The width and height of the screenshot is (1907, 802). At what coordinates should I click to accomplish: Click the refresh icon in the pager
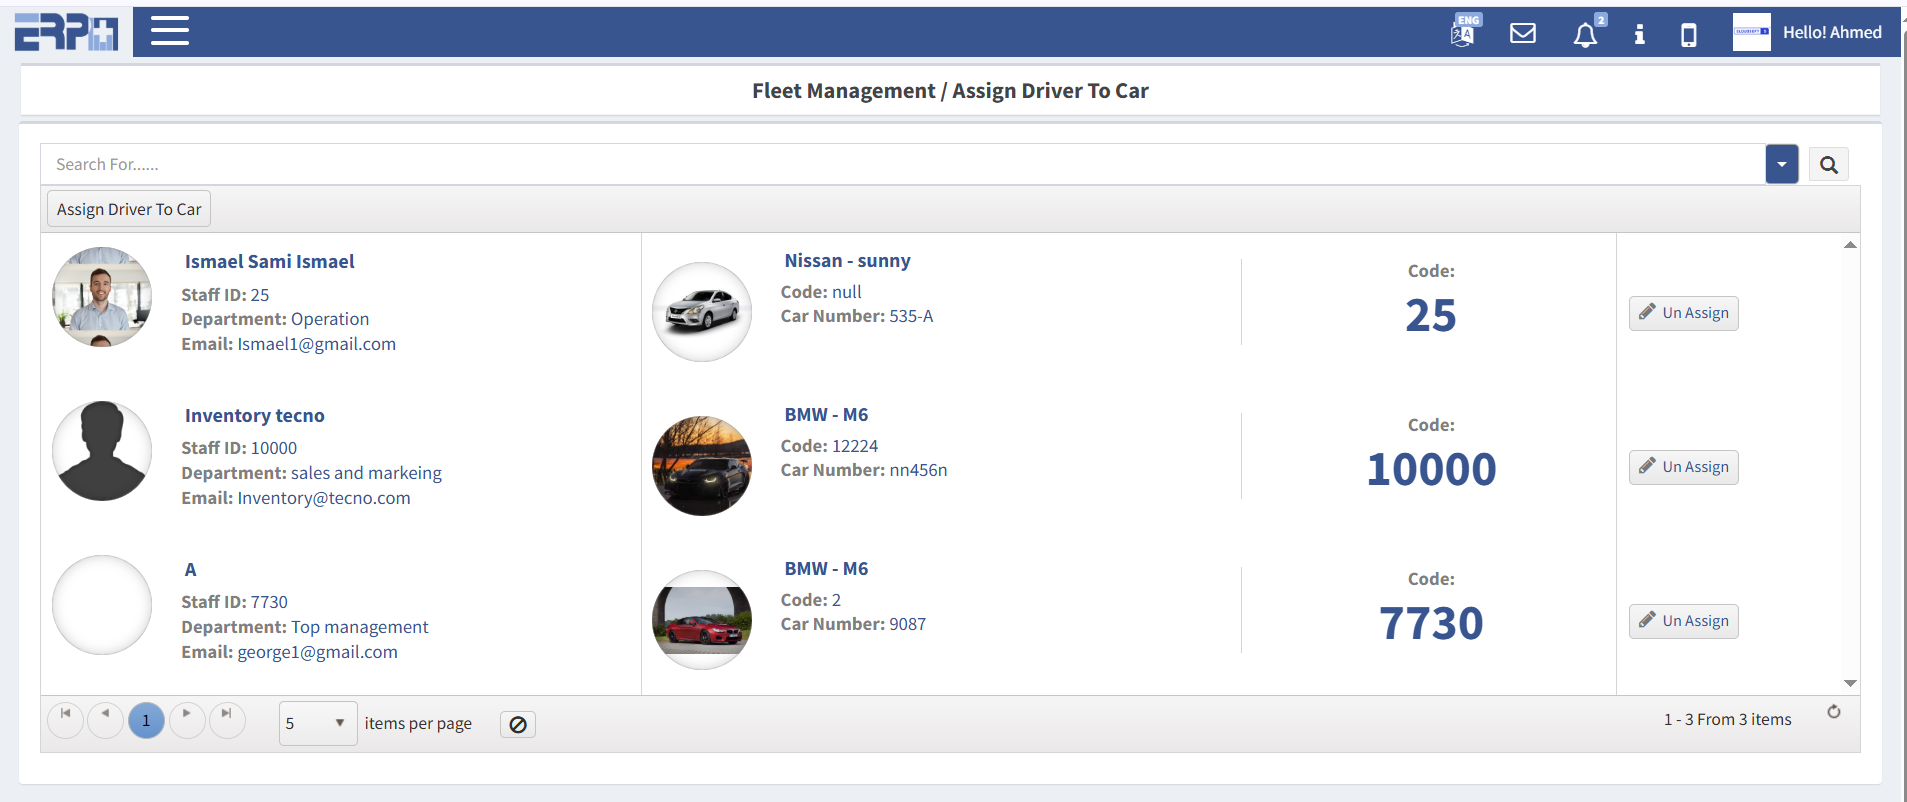pyautogui.click(x=1833, y=712)
